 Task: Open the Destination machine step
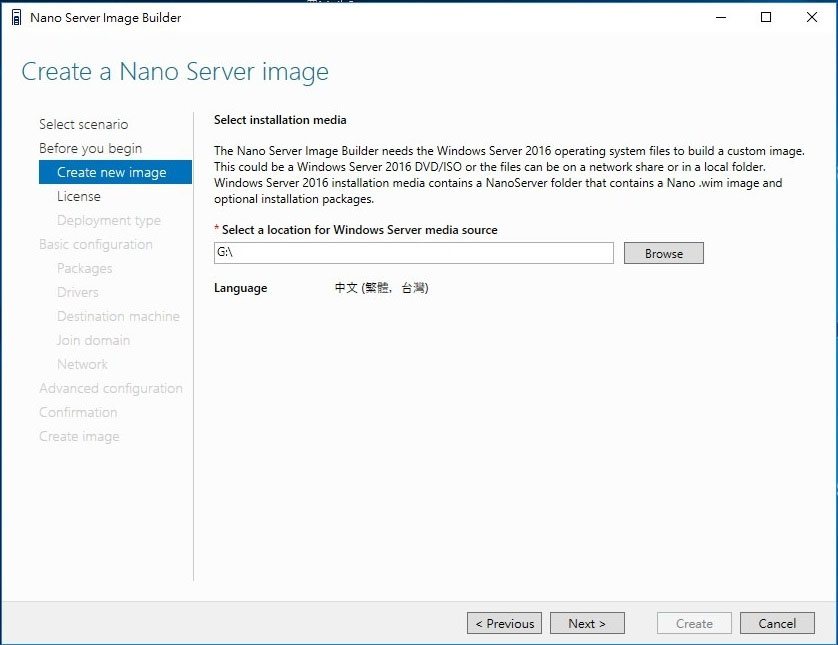tap(118, 316)
